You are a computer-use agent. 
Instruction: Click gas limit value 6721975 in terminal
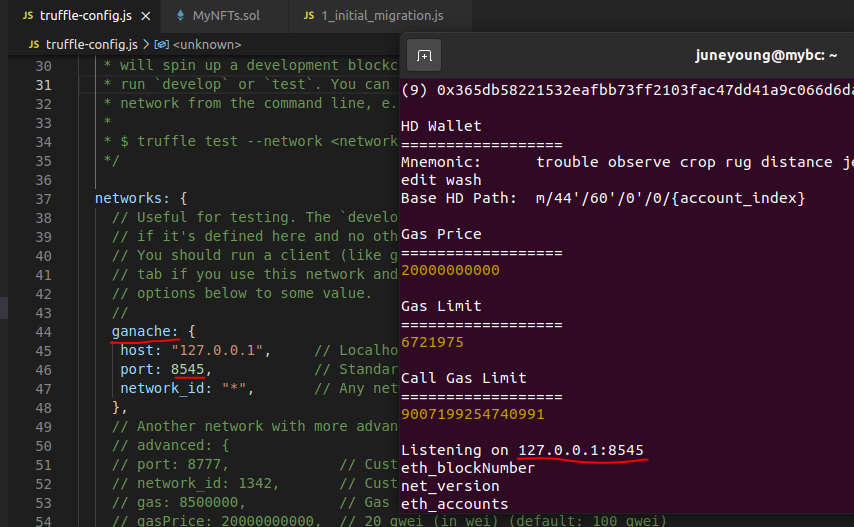pyautogui.click(x=432, y=342)
